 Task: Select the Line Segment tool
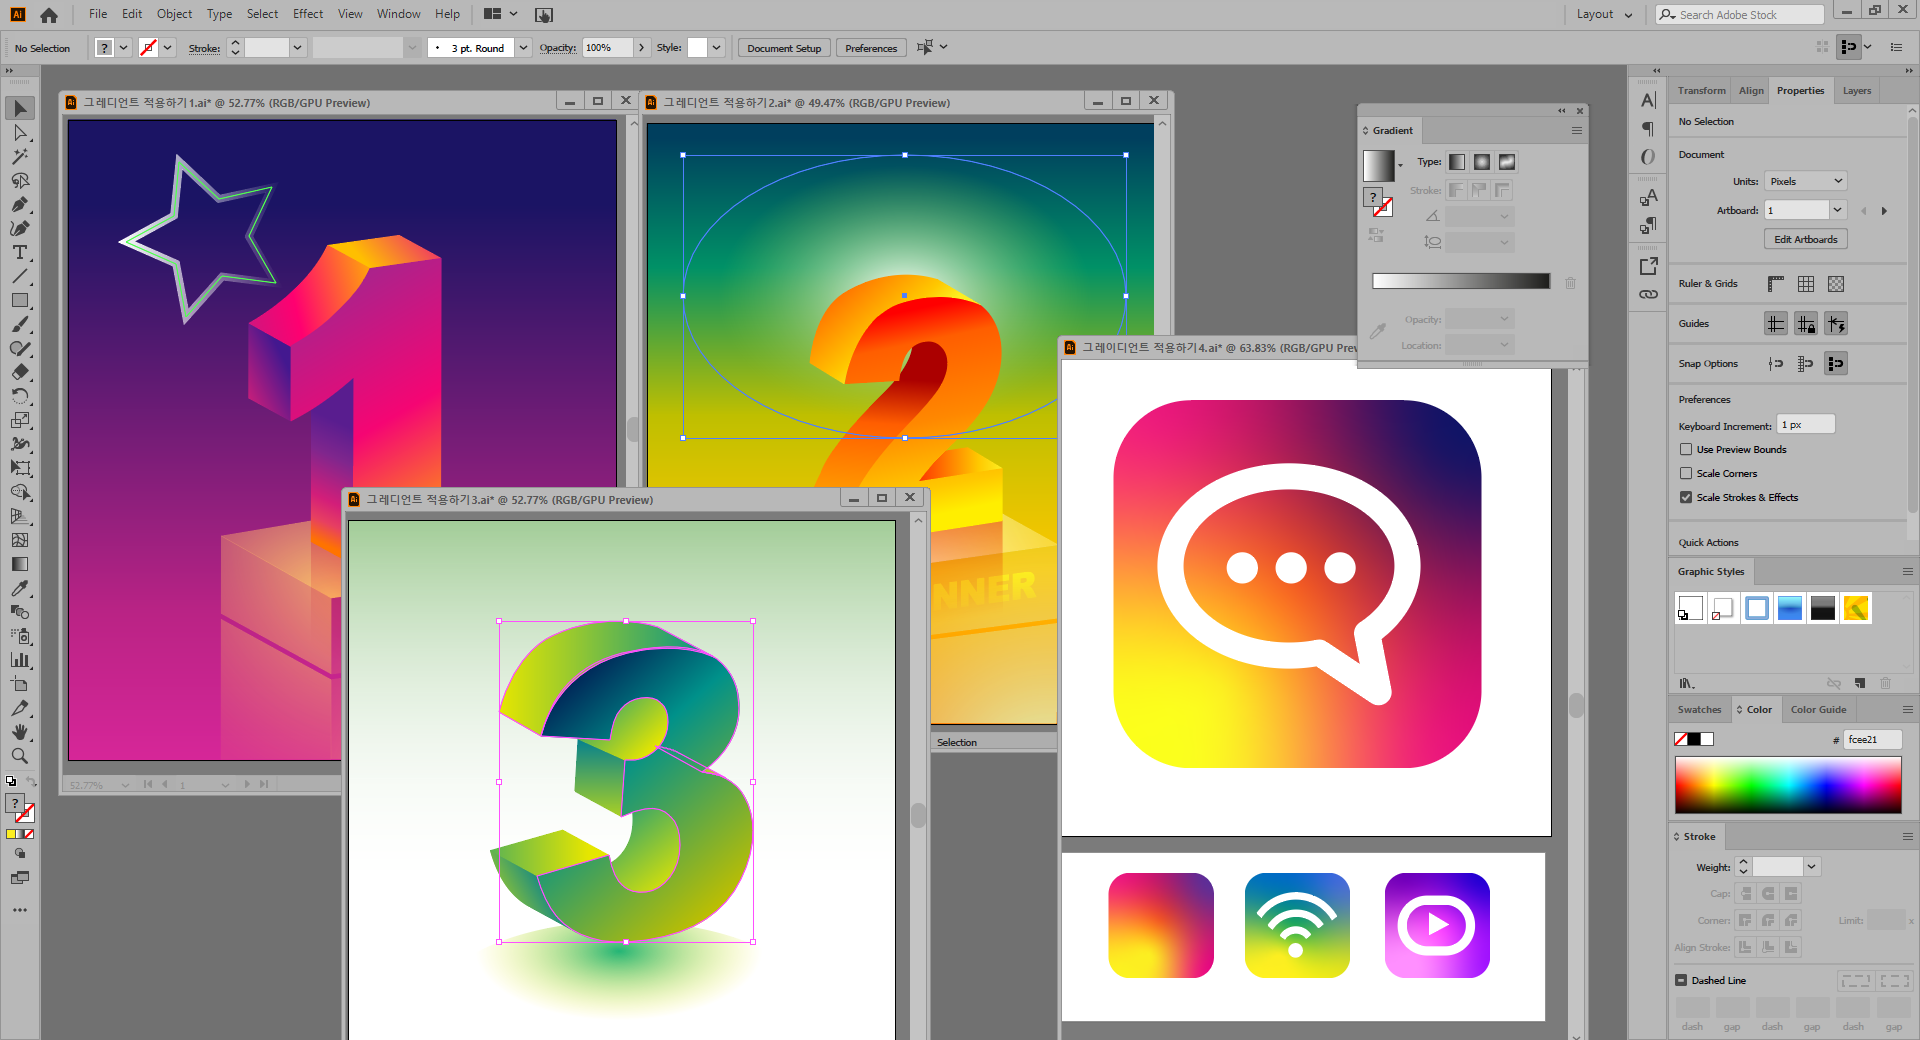[x=20, y=276]
